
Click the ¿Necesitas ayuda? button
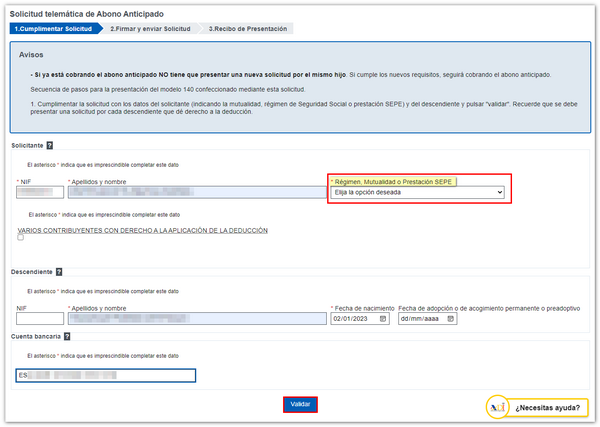click(x=547, y=408)
